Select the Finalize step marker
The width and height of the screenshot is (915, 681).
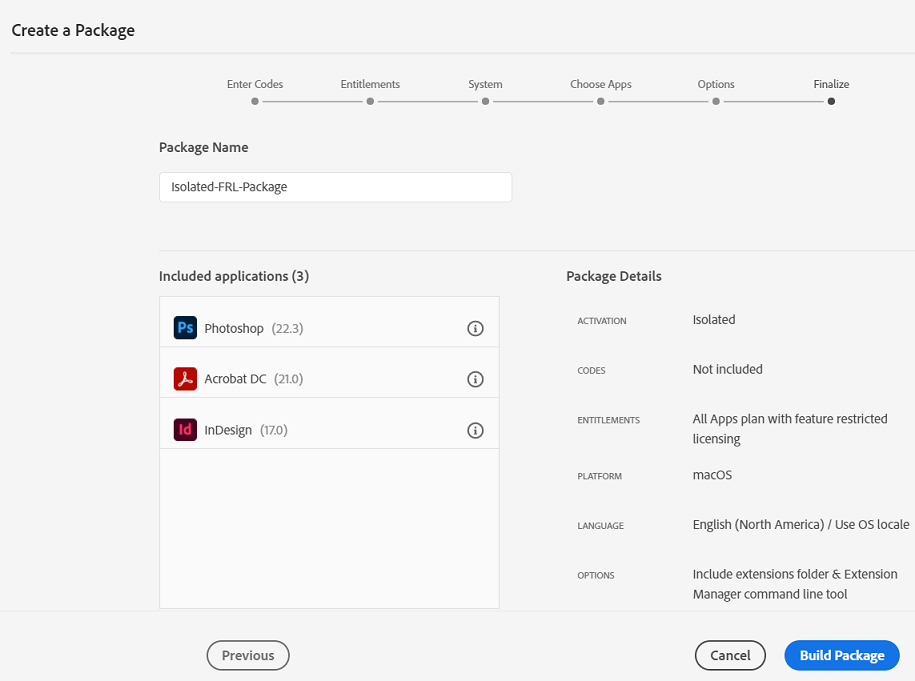831,101
